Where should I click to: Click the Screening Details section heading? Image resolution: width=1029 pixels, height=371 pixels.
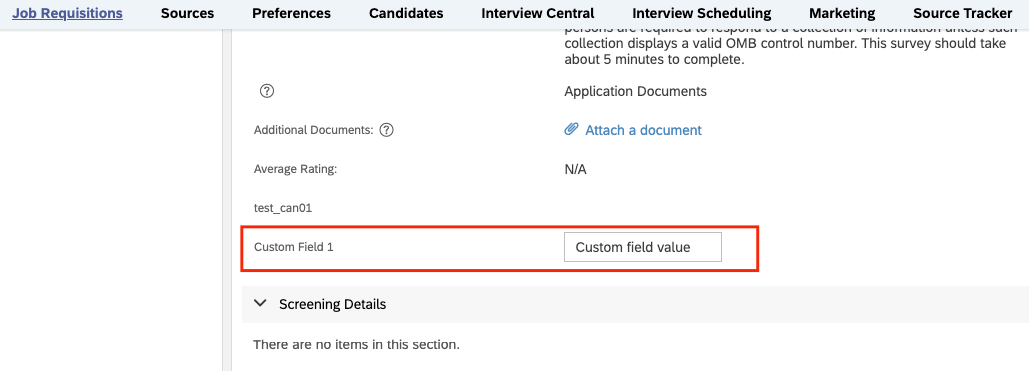pyautogui.click(x=332, y=304)
